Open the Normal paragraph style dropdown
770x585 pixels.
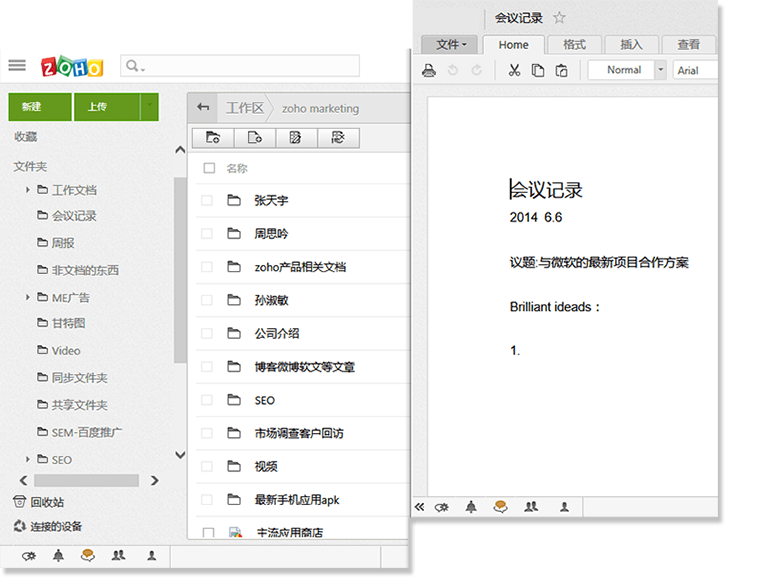[x=661, y=70]
